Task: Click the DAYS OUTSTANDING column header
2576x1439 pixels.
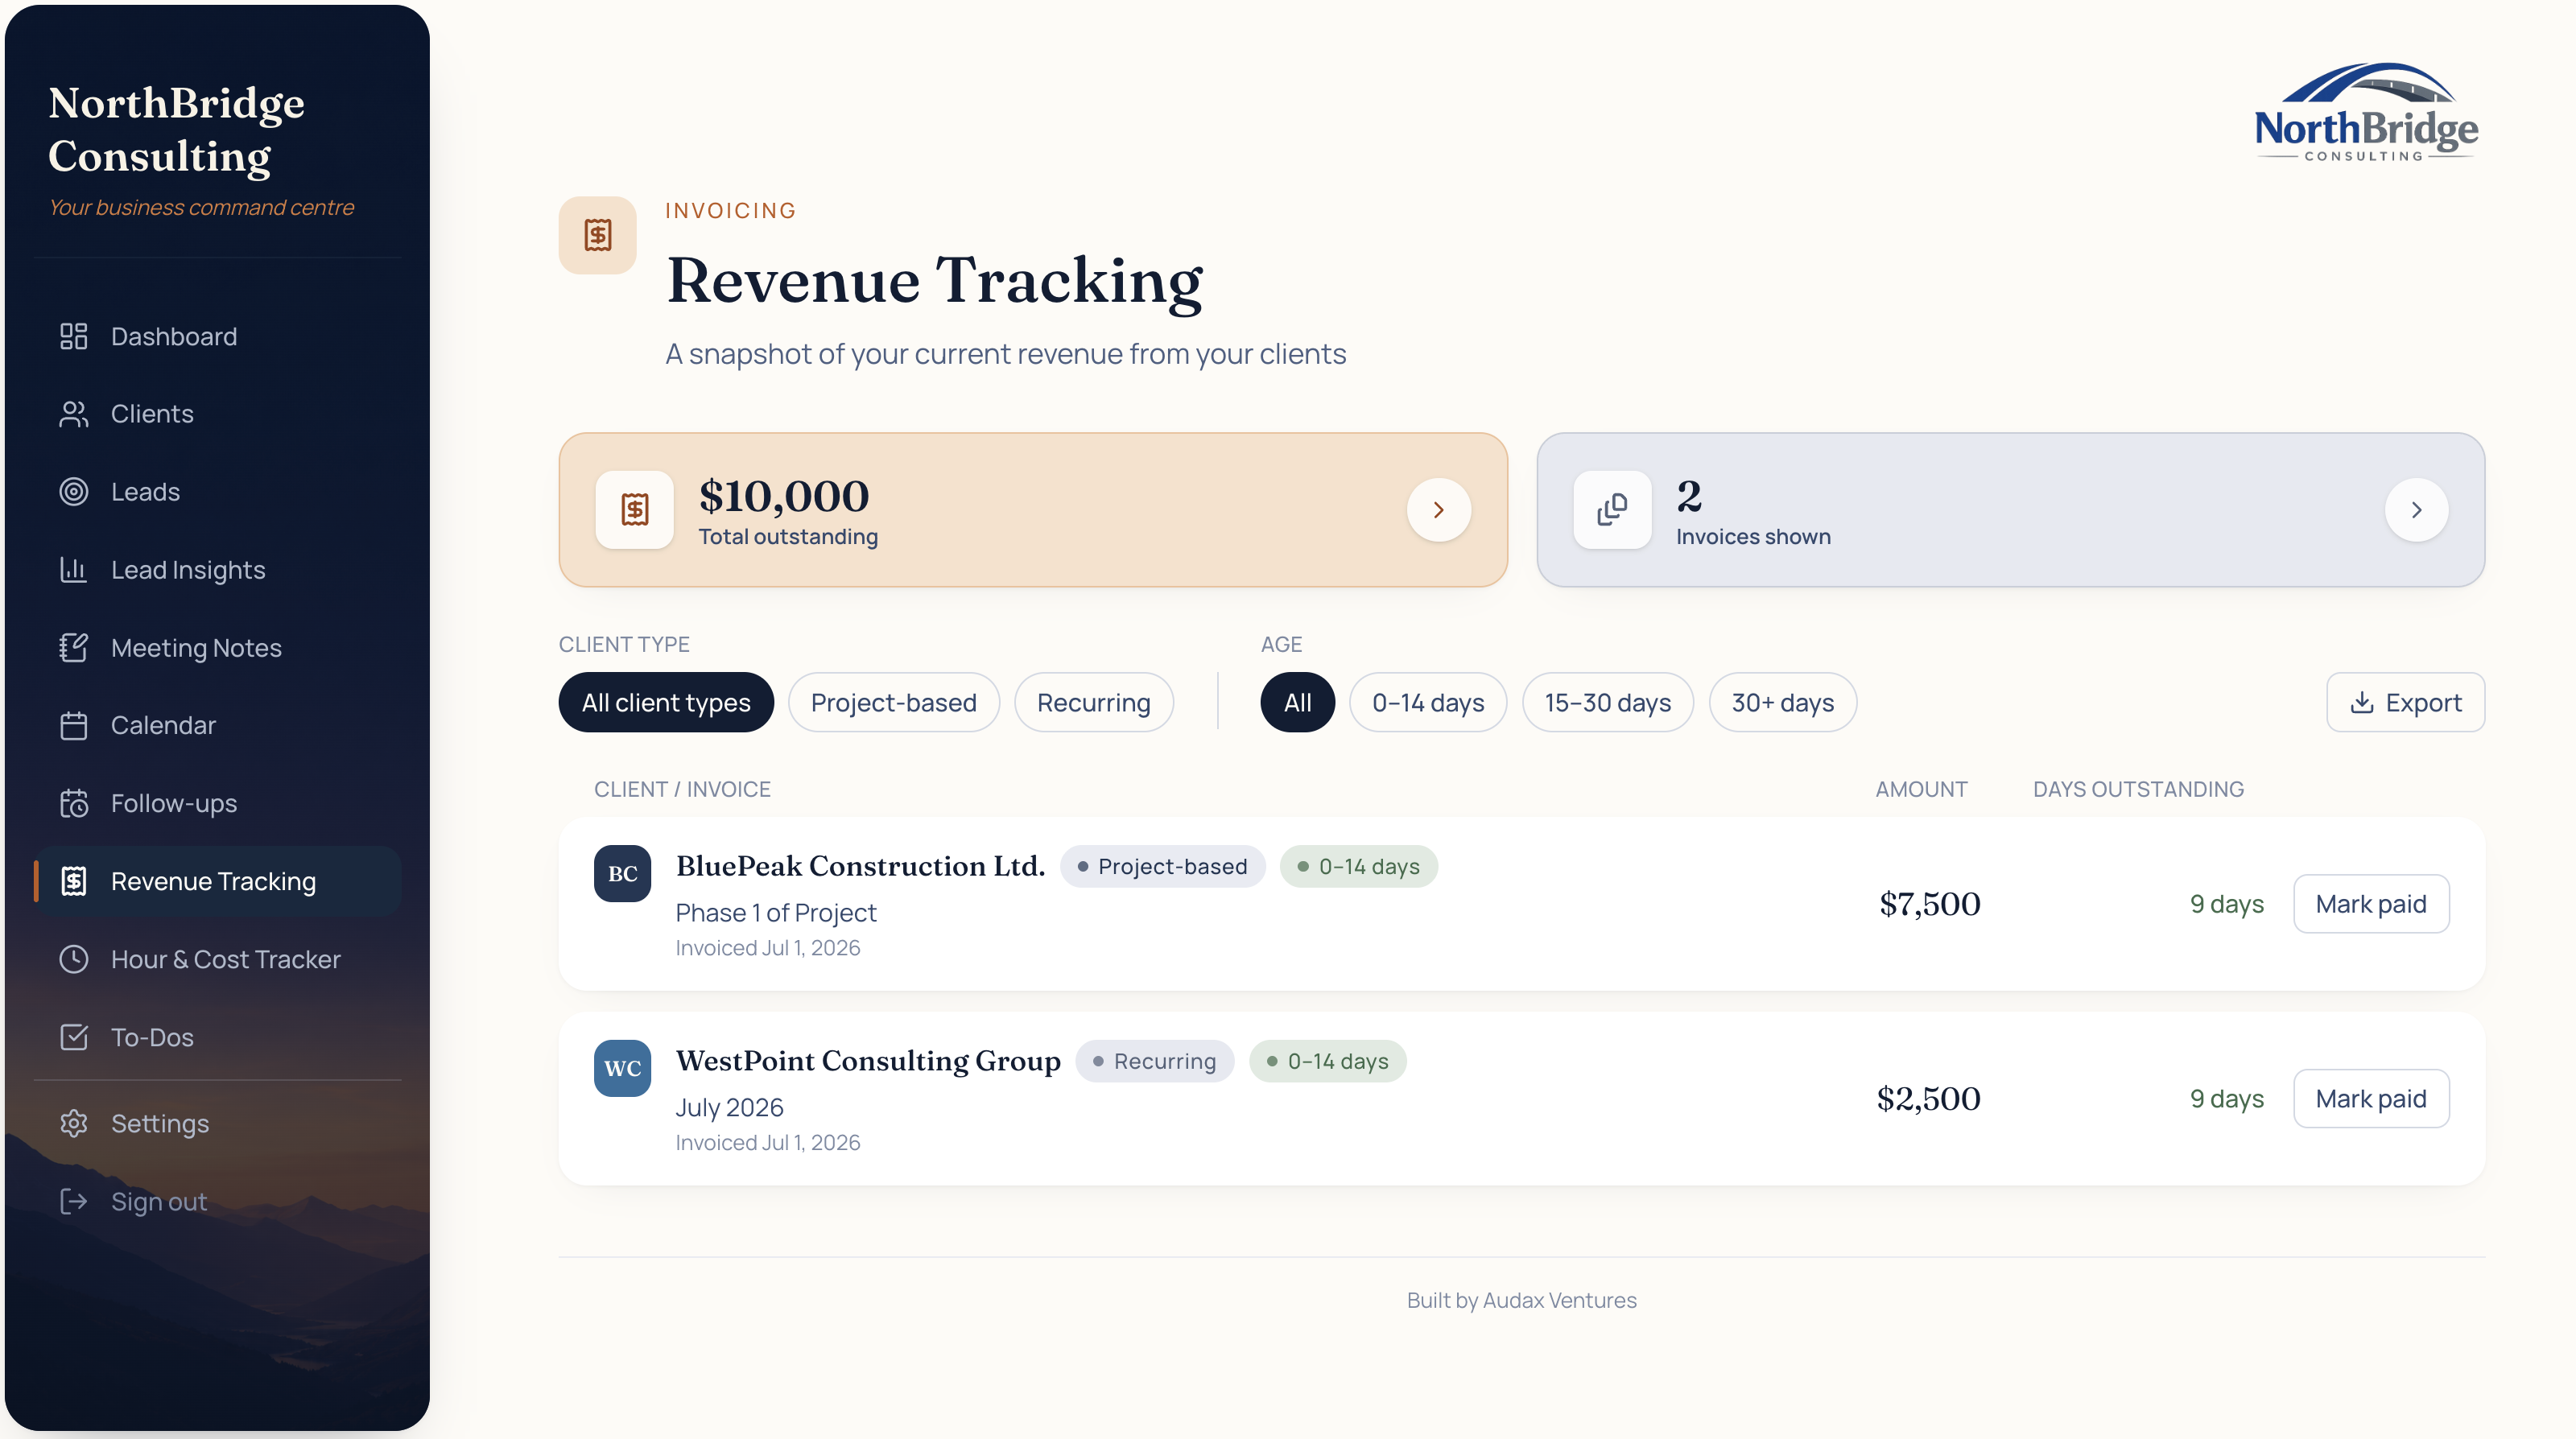Action: (2138, 789)
